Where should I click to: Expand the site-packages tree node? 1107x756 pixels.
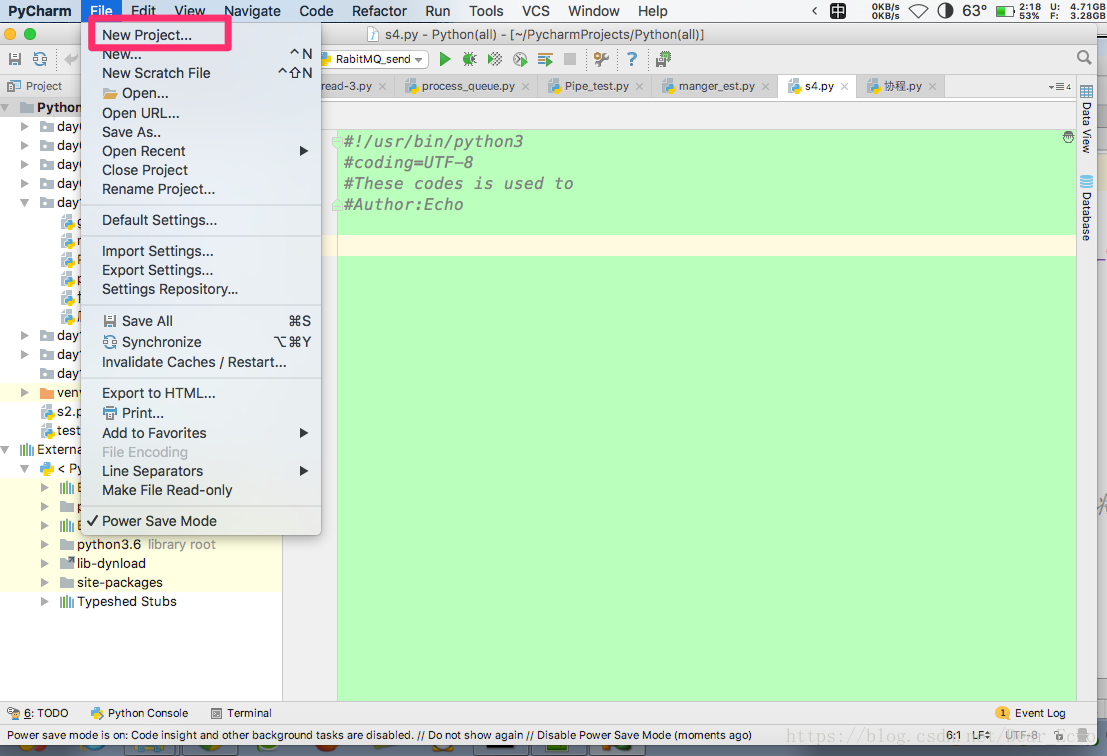44,582
